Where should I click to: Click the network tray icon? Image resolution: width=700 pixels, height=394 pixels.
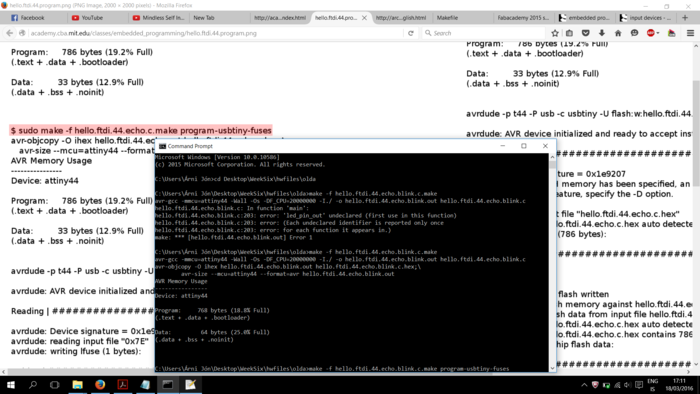pyautogui.click(x=617, y=385)
